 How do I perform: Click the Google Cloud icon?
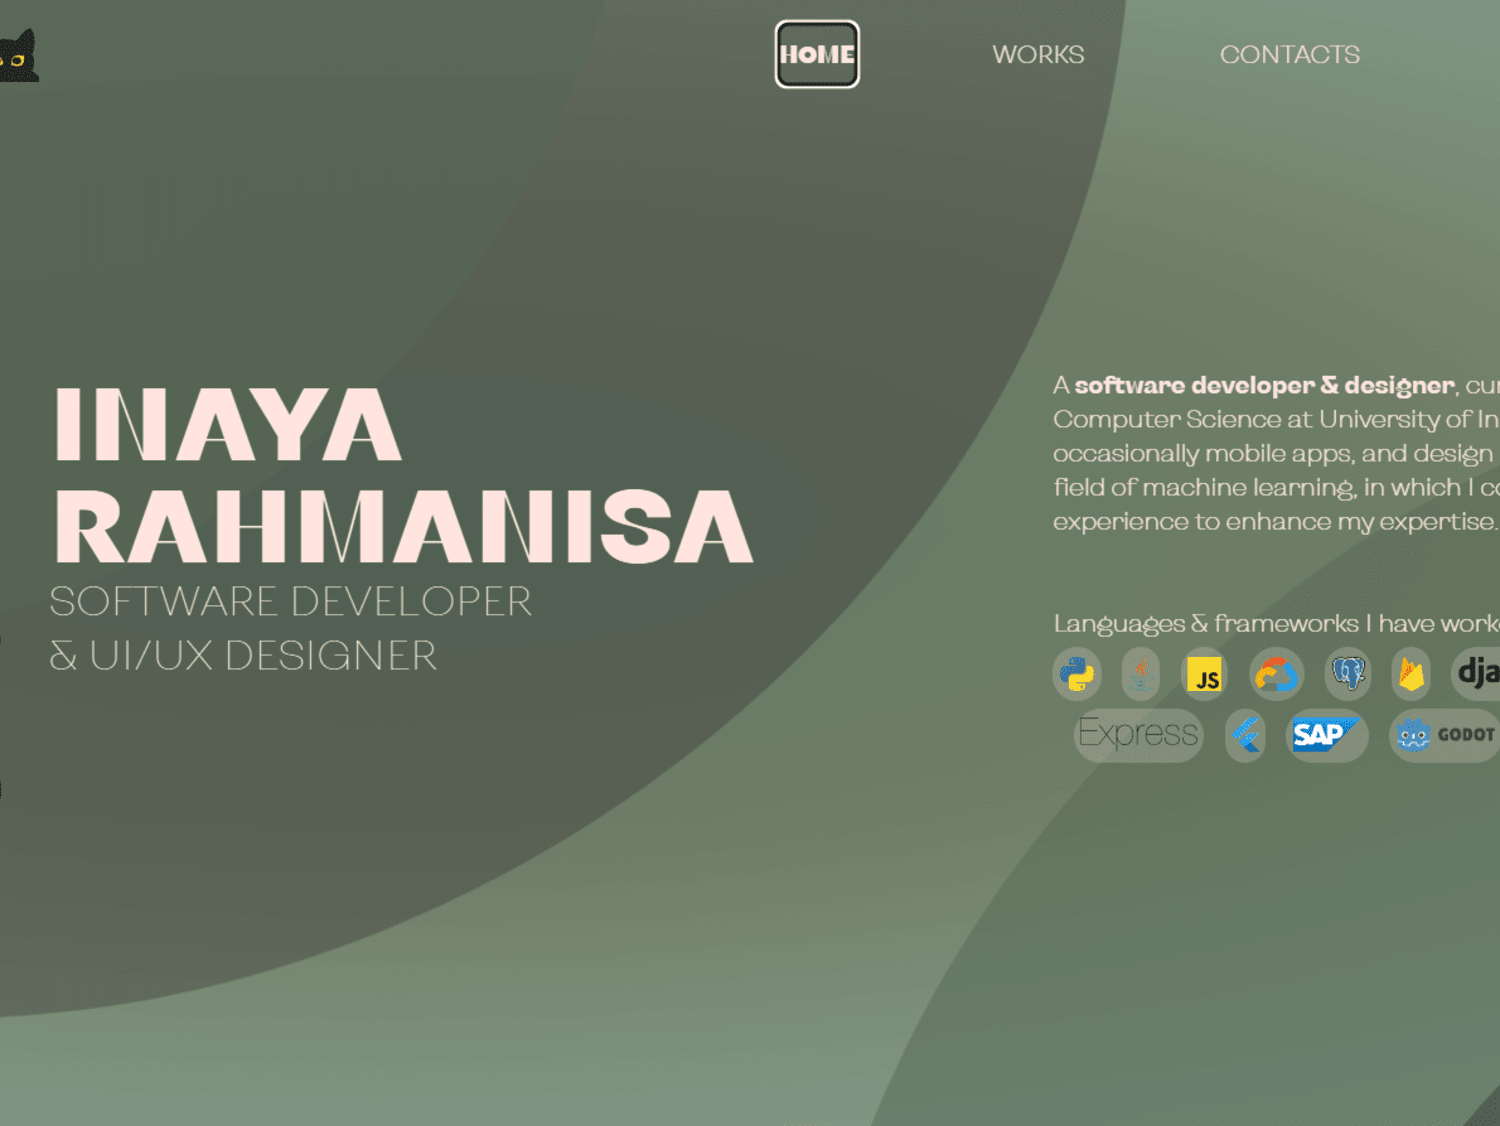click(1276, 674)
